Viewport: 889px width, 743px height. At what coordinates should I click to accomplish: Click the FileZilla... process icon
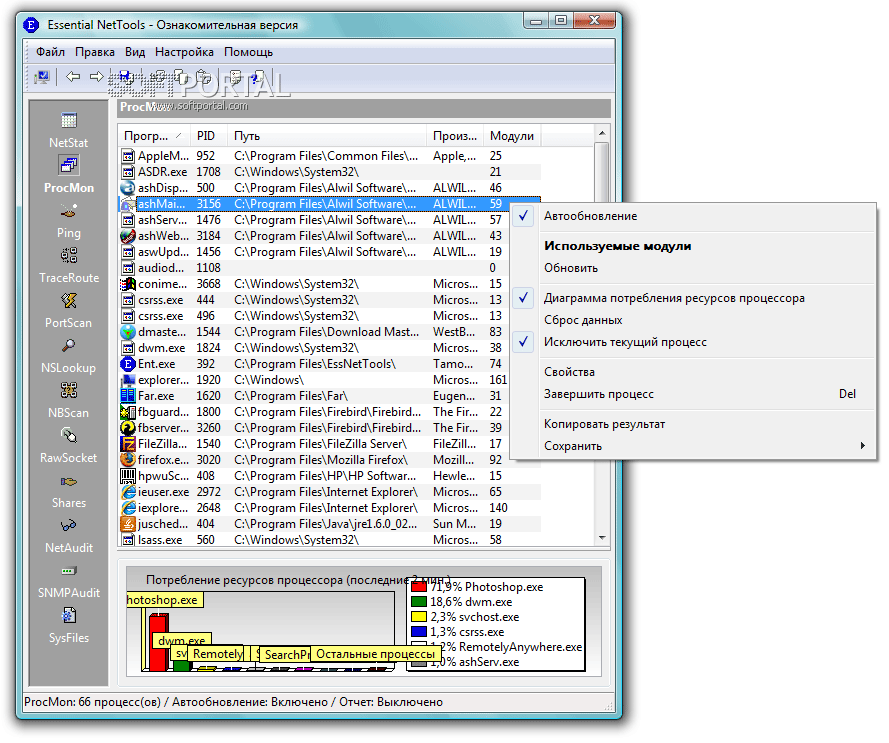click(128, 444)
